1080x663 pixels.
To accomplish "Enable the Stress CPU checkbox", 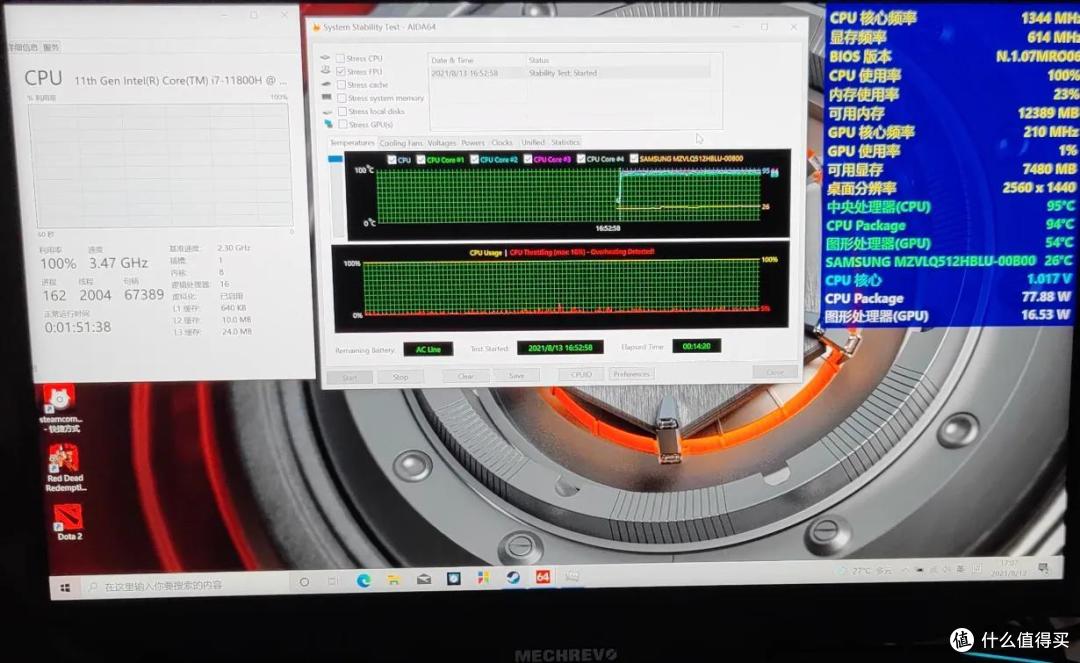I will click(340, 59).
